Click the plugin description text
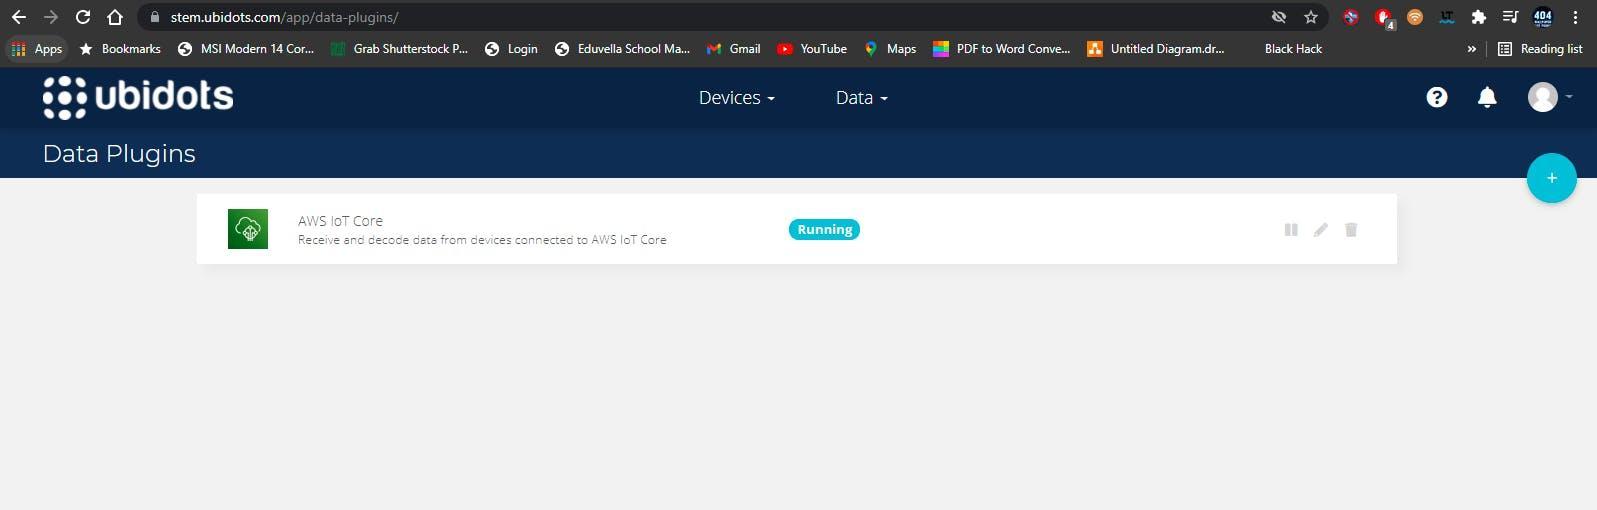Screen dimensions: 1597x510 482,240
